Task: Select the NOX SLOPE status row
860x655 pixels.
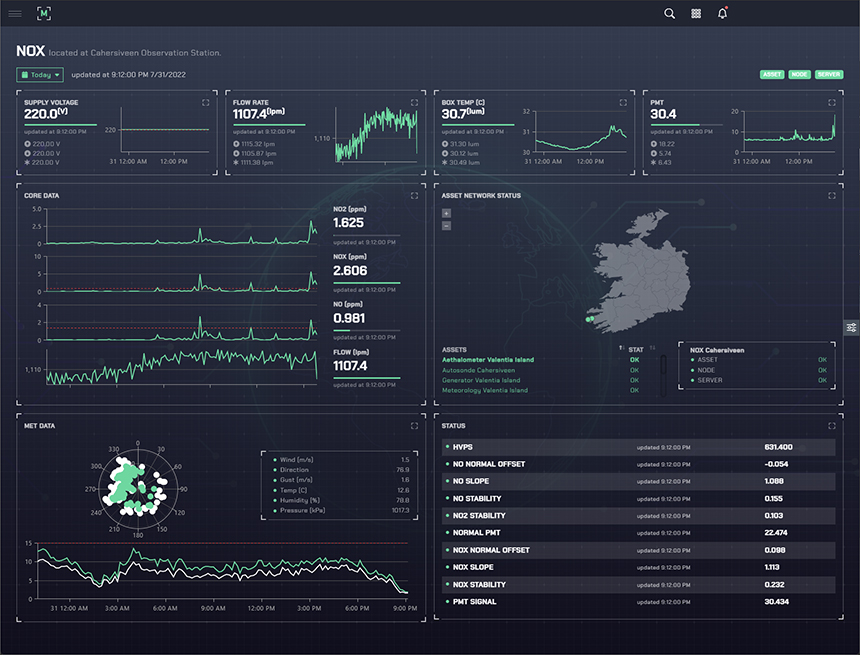Action: point(638,567)
